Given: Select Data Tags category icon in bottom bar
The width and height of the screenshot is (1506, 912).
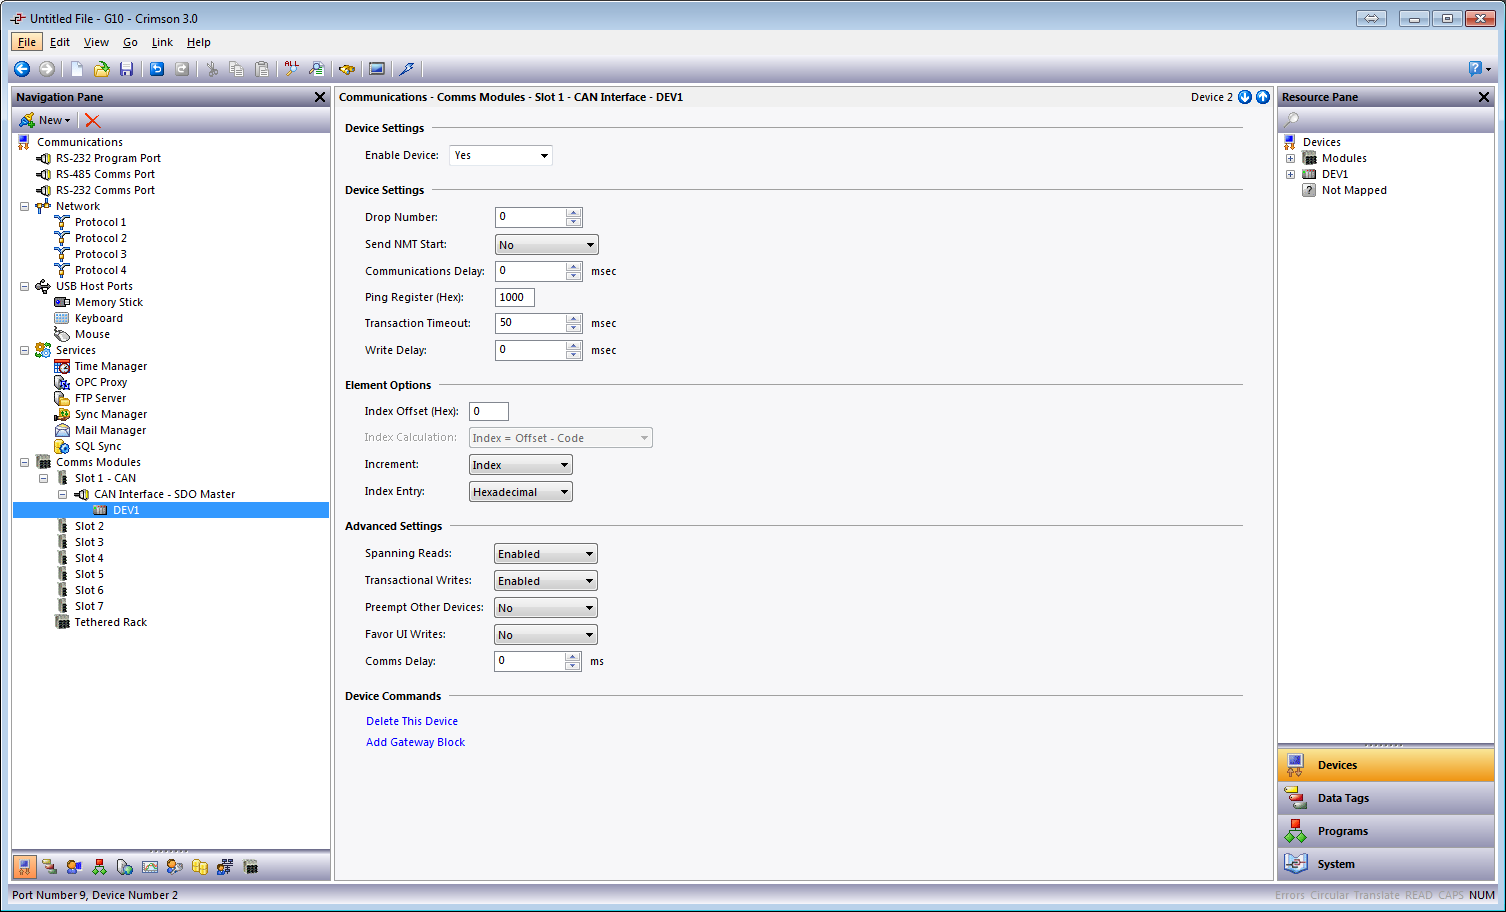Looking at the screenshot, I should (49, 867).
